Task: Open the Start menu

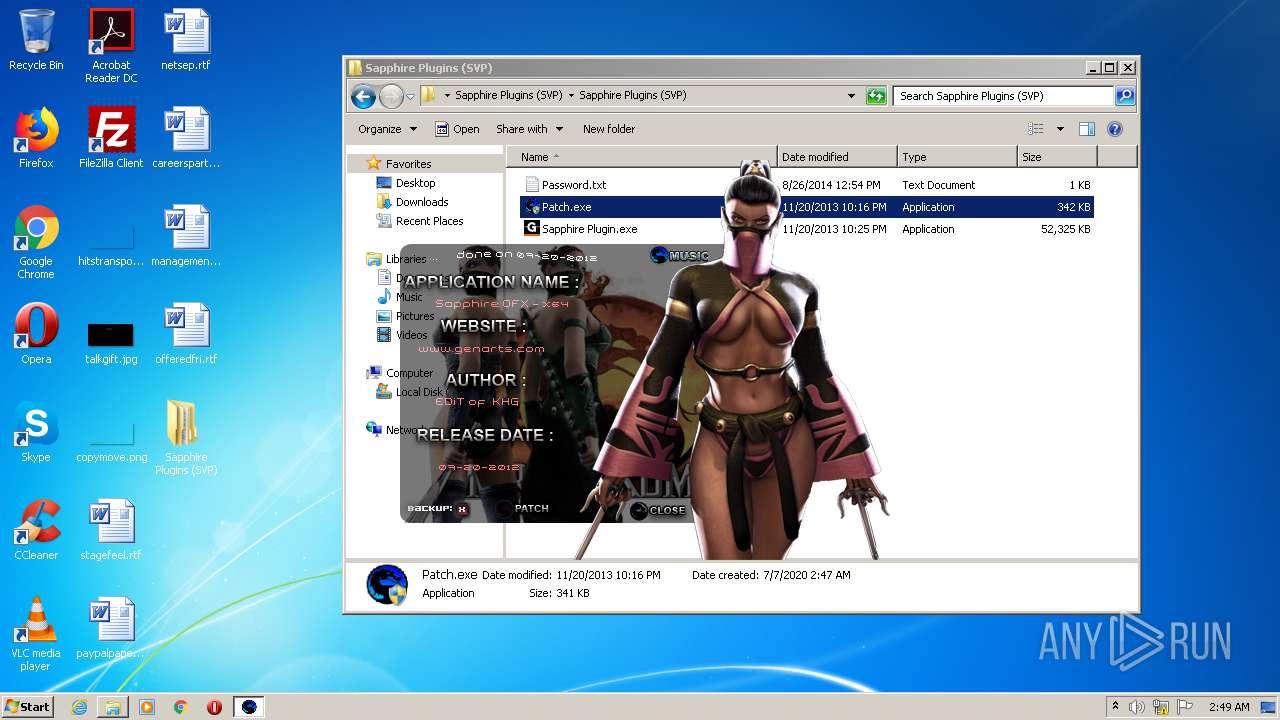Action: (27, 706)
